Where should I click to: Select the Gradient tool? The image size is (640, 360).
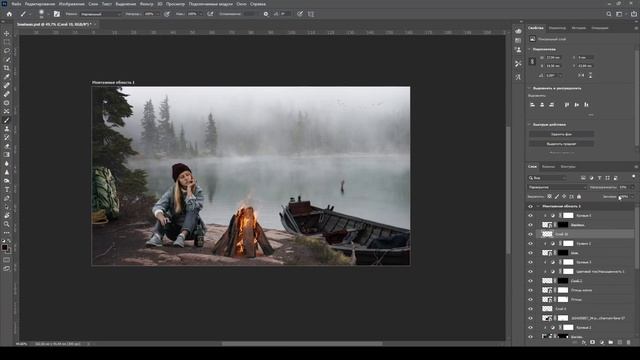(x=7, y=155)
